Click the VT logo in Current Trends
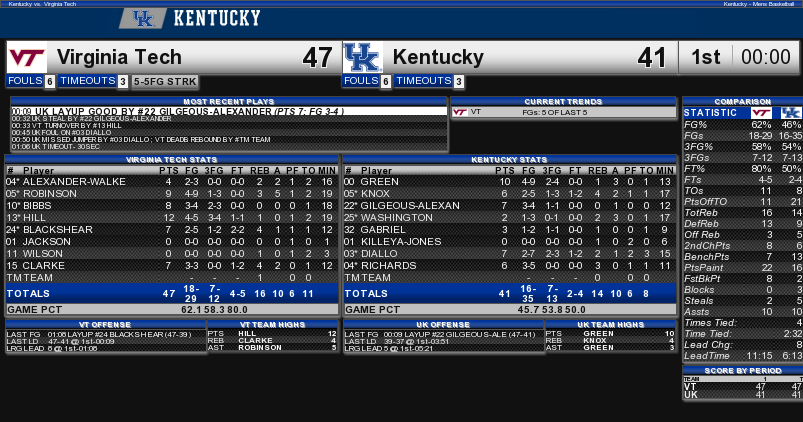The height and width of the screenshot is (422, 803). coord(460,112)
